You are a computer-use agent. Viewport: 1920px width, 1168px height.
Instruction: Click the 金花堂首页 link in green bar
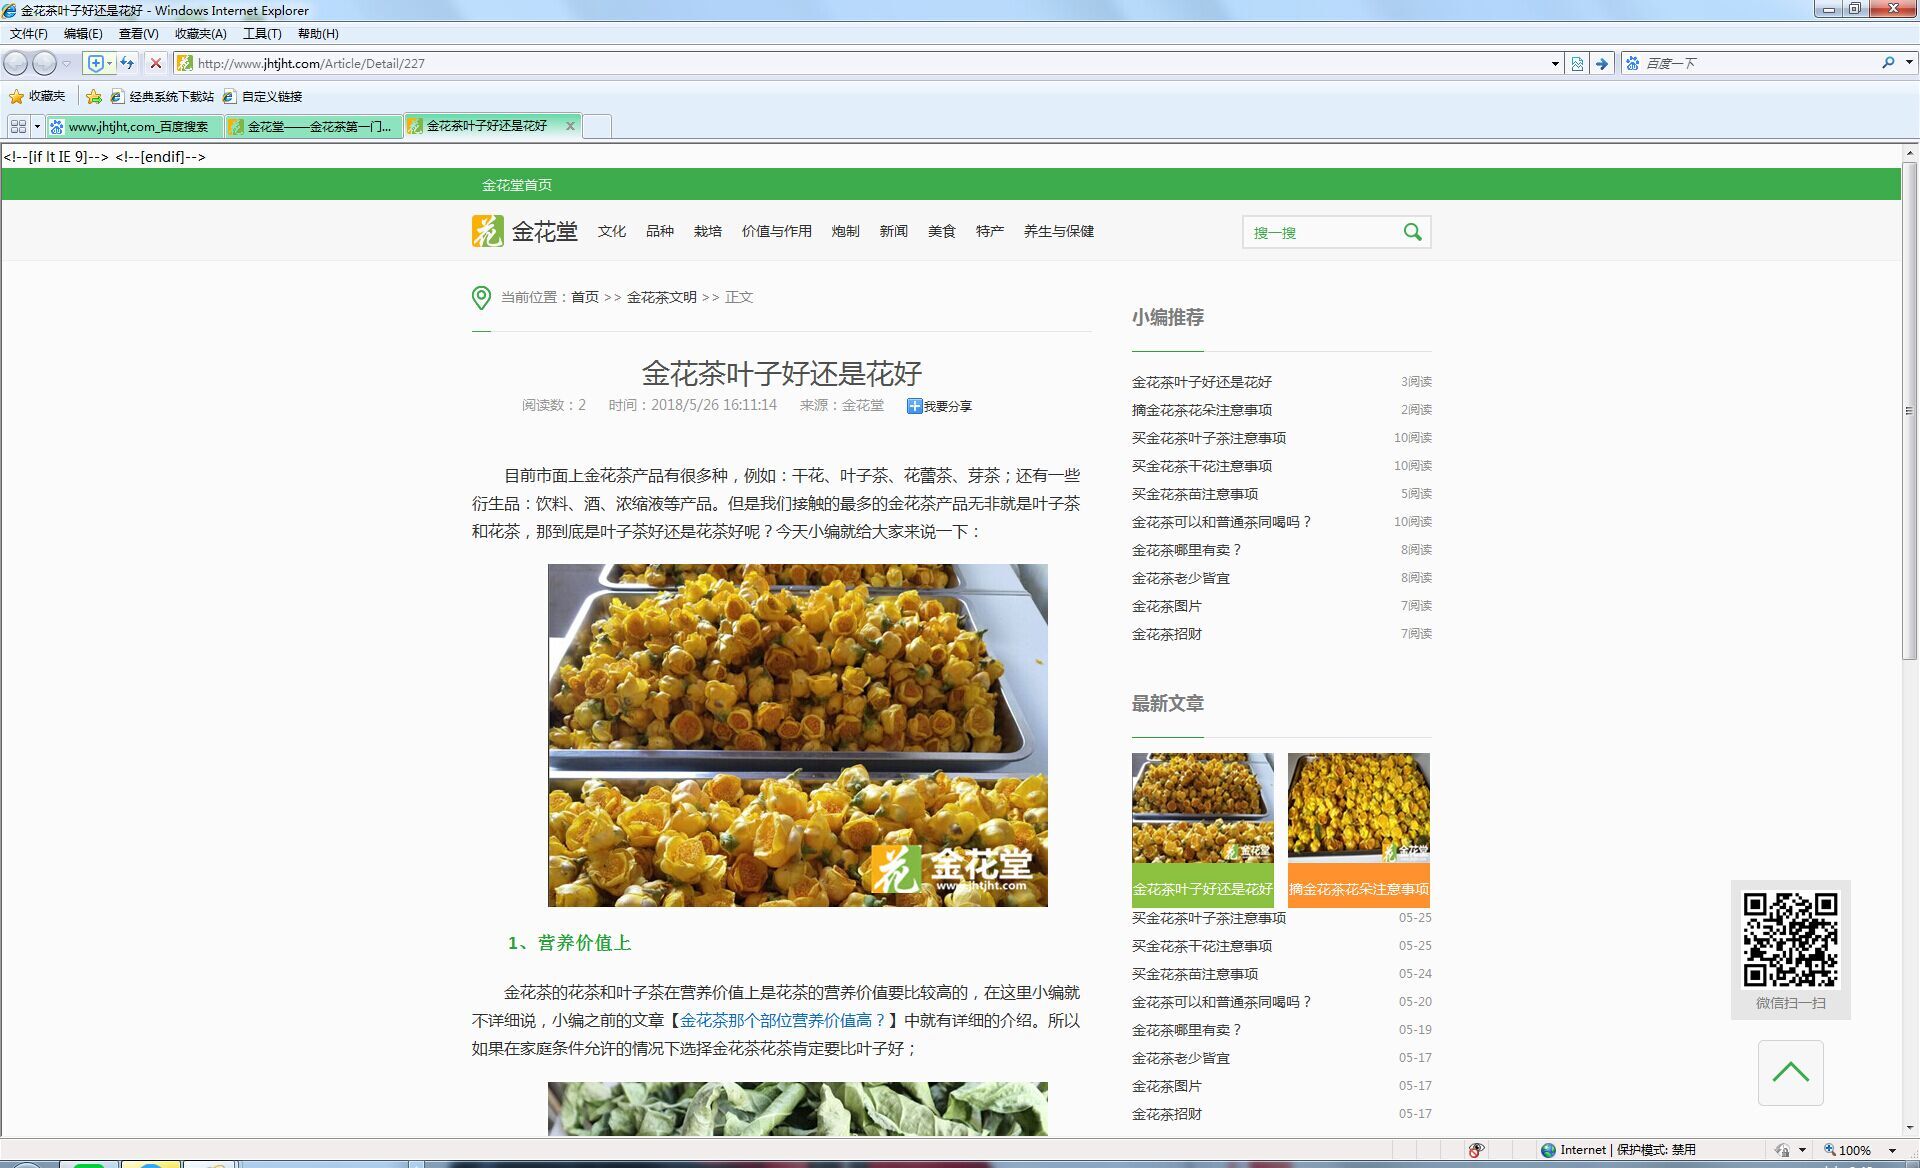[517, 185]
